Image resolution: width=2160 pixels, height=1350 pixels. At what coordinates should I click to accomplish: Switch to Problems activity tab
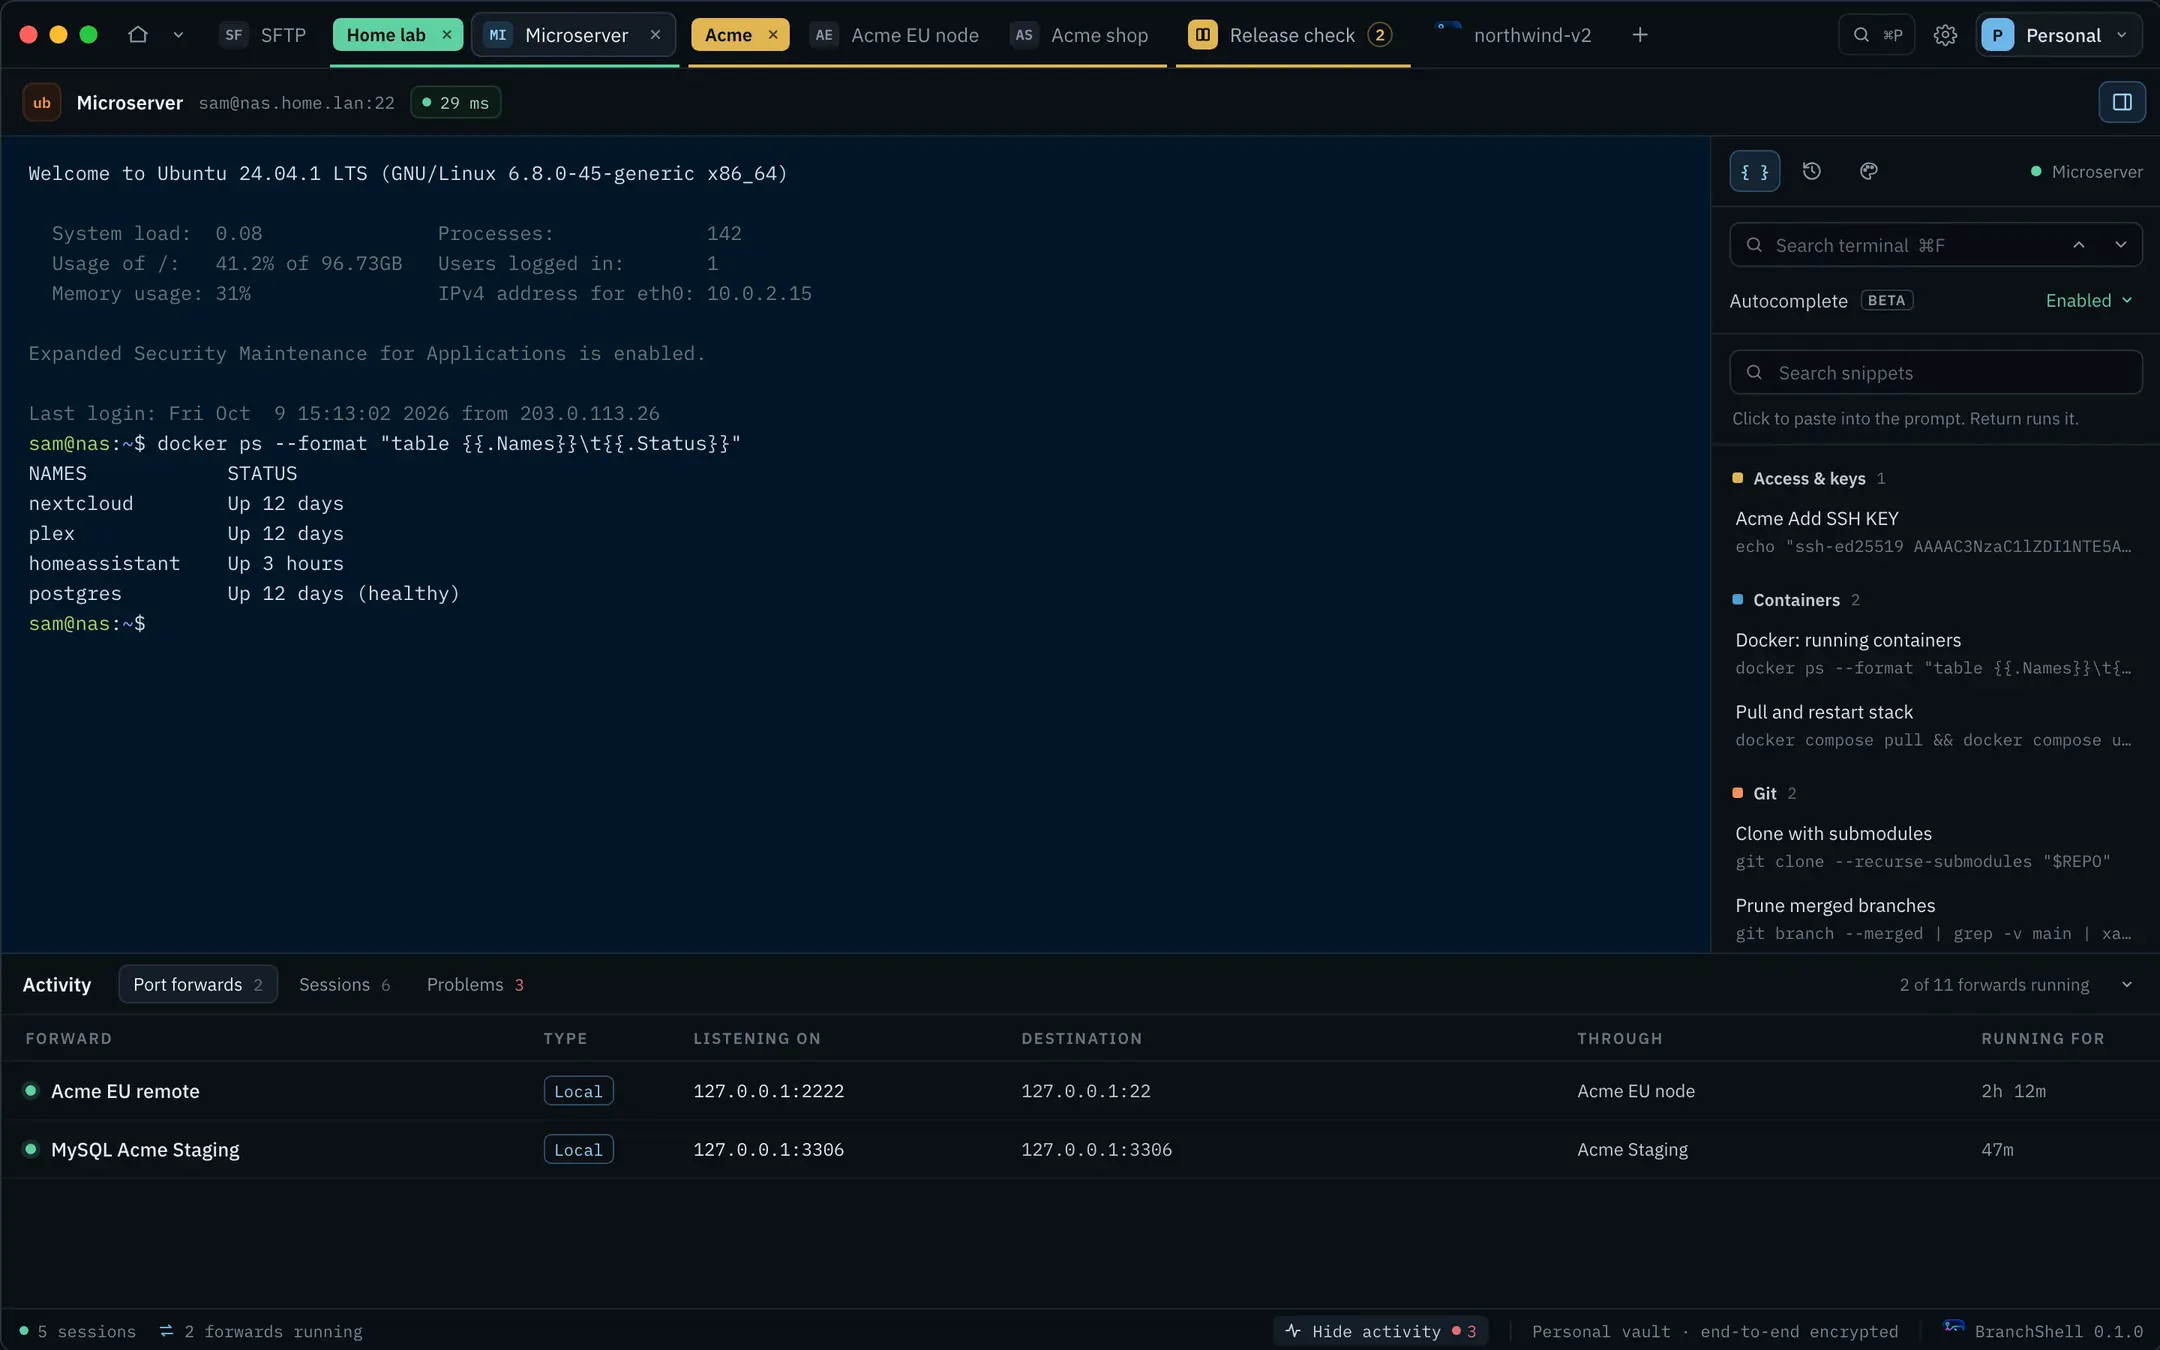(475, 985)
